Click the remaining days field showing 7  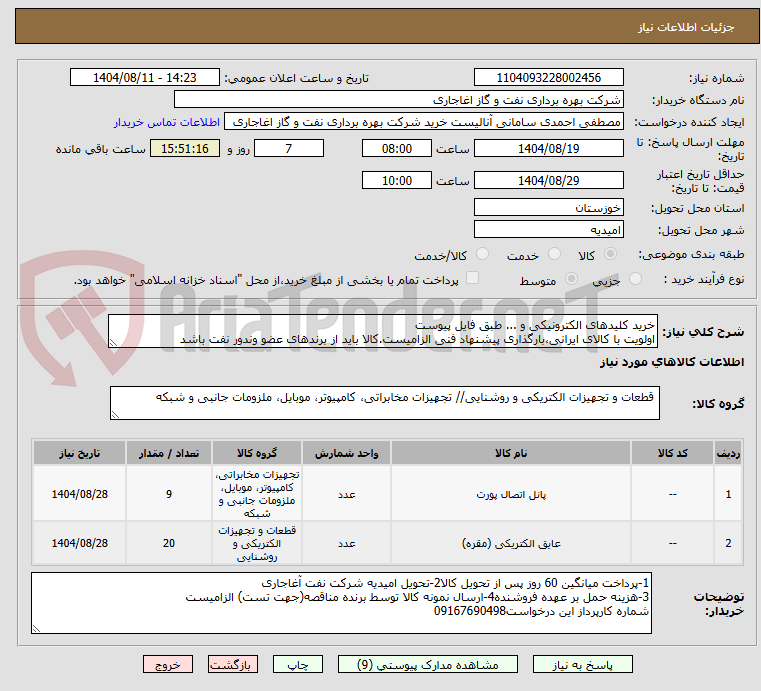pyautogui.click(x=289, y=148)
